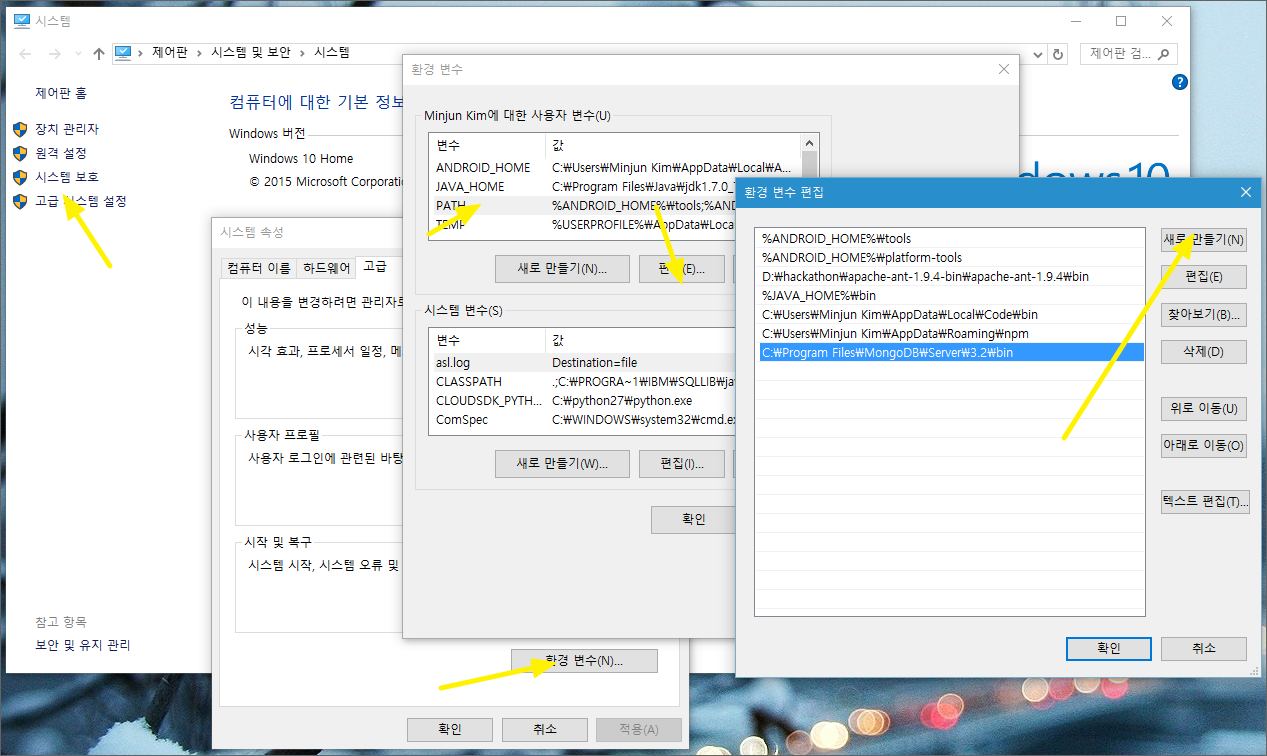Click the scrollbar up arrow in user variables list
1267x756 pixels.
point(810,142)
